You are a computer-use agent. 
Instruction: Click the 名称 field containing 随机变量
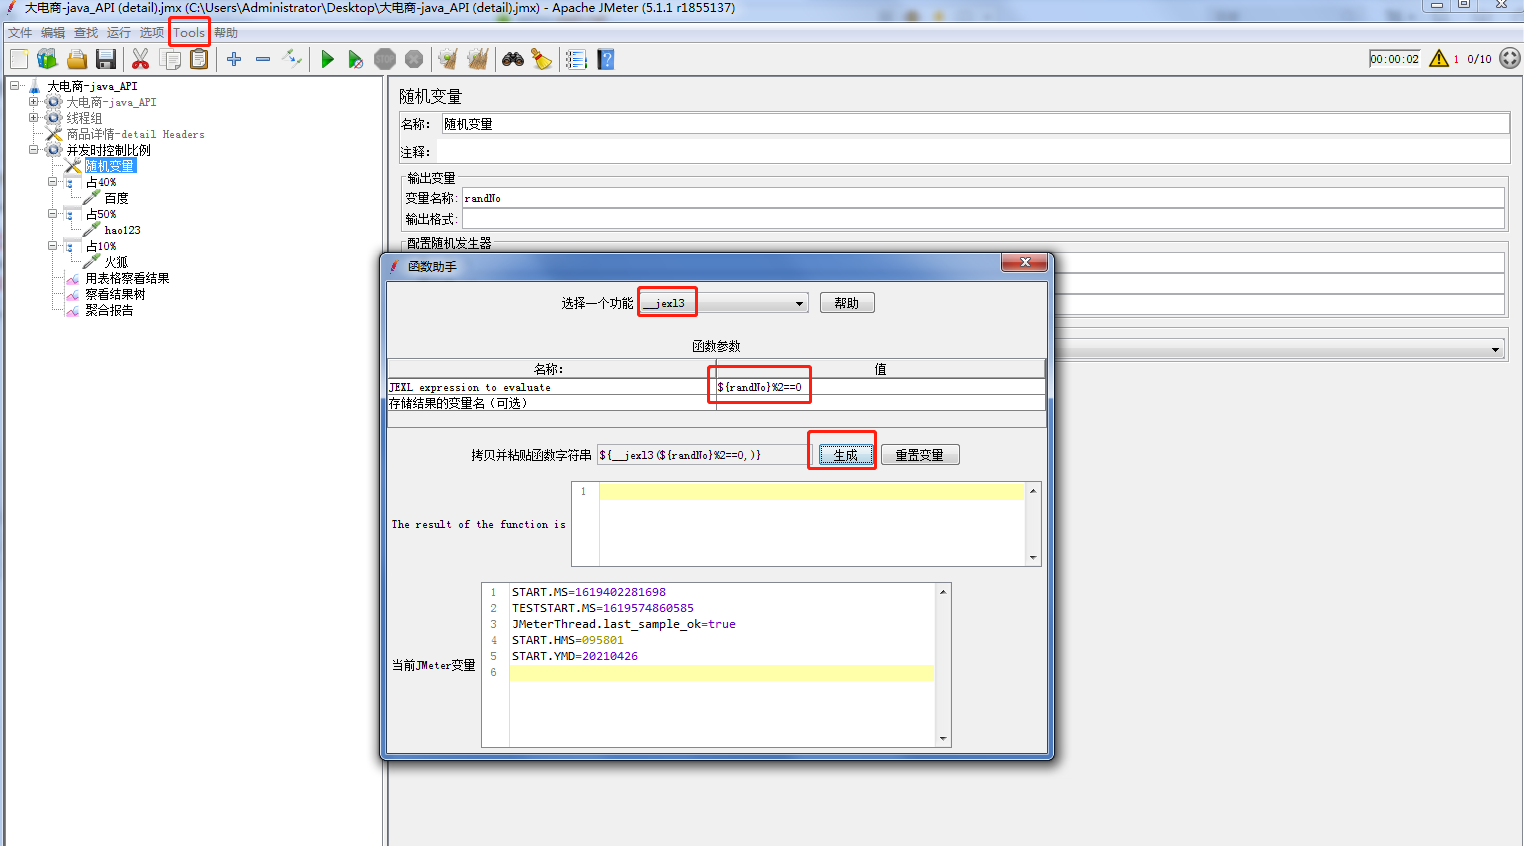click(975, 124)
